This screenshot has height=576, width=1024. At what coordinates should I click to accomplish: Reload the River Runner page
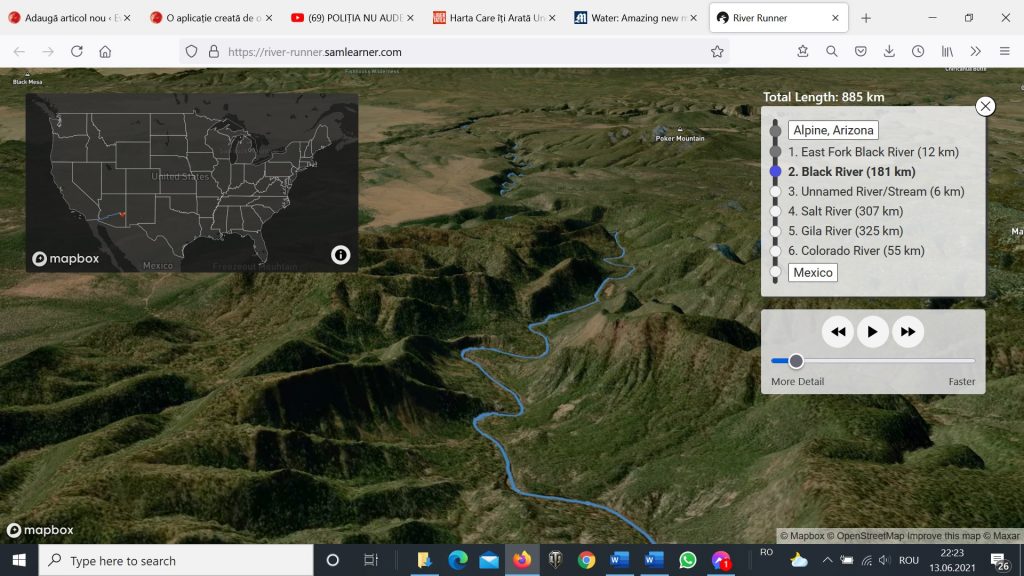pyautogui.click(x=76, y=52)
